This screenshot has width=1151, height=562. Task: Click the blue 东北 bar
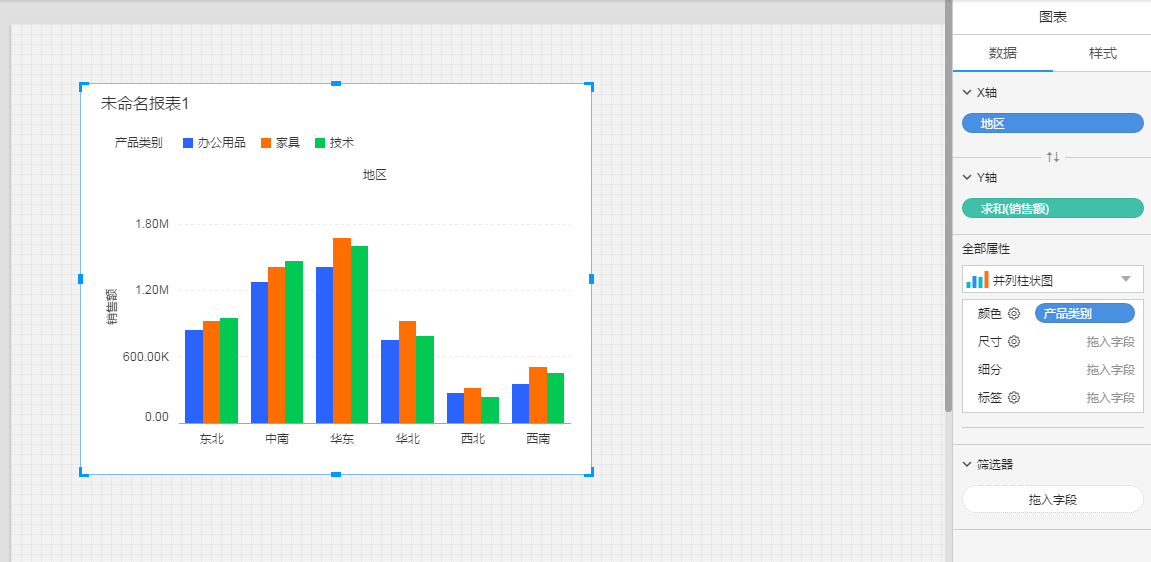pos(194,376)
